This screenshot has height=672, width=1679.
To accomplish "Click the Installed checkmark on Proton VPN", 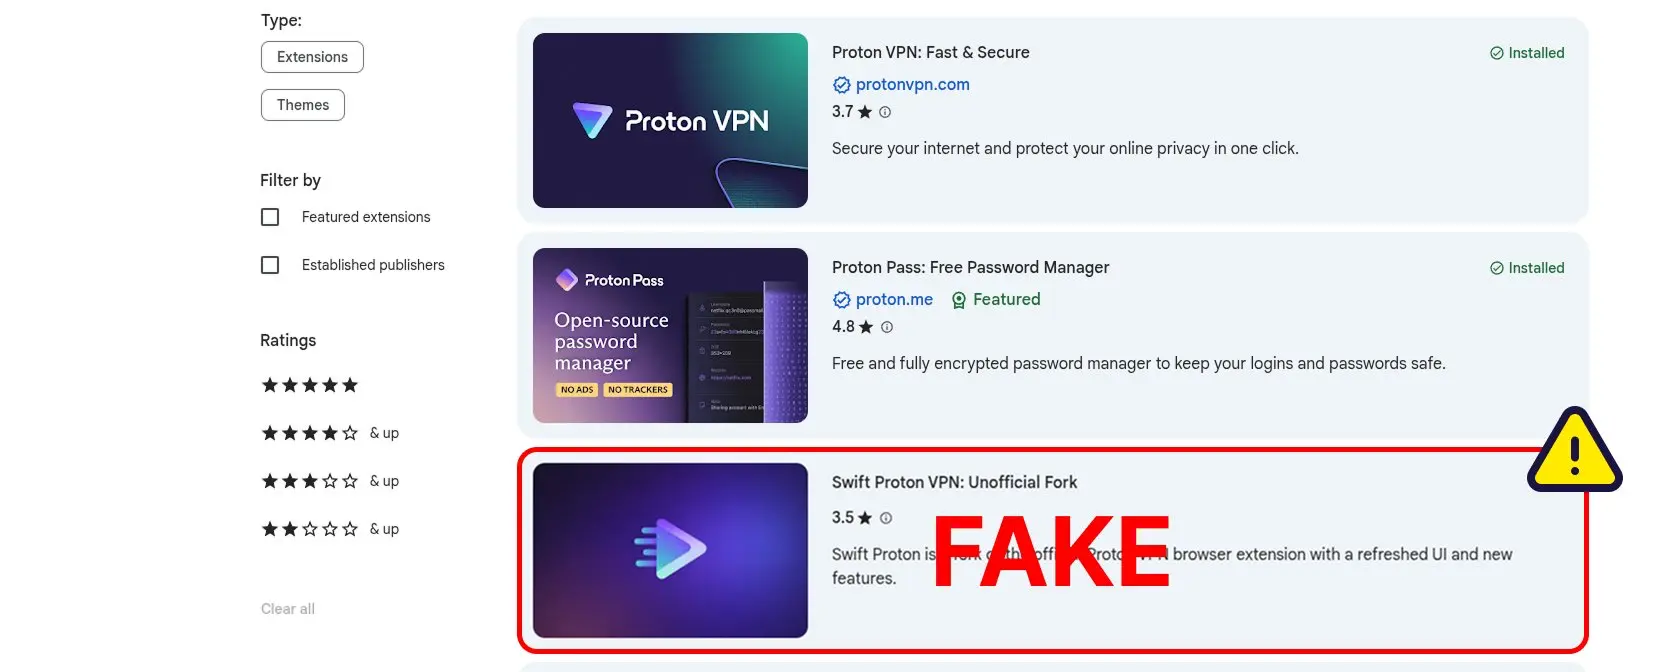I will pyautogui.click(x=1497, y=53).
